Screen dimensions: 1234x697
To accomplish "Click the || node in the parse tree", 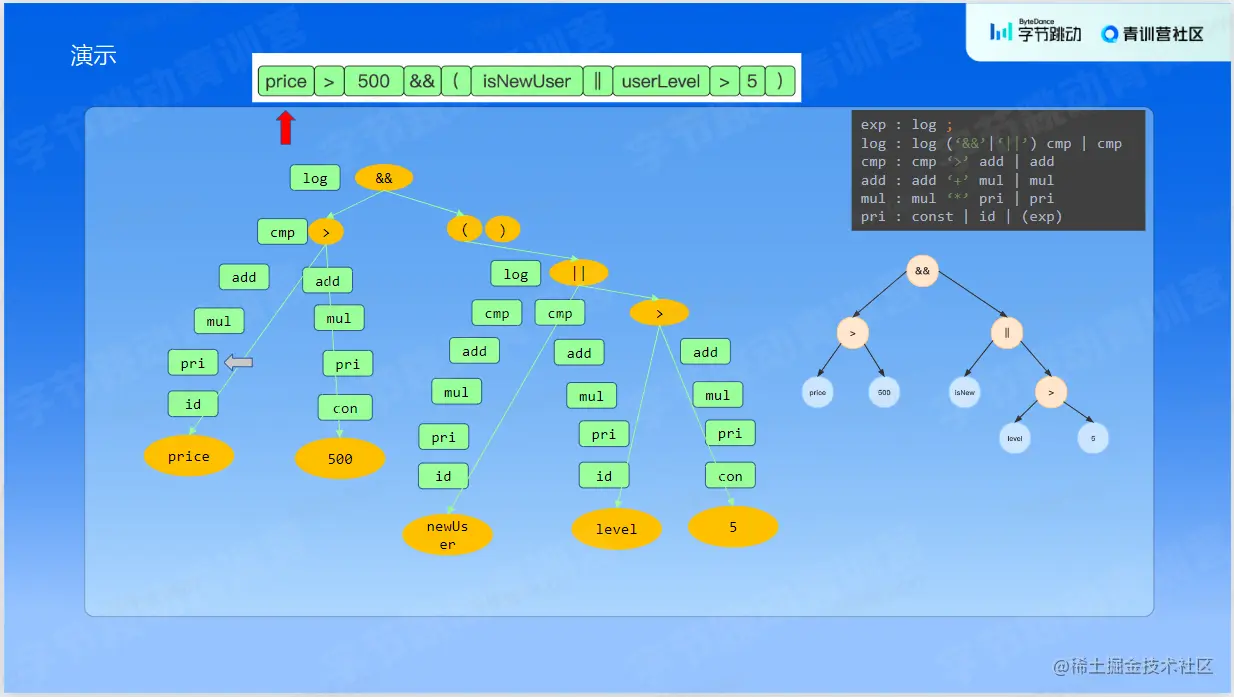I will pyautogui.click(x=578, y=272).
